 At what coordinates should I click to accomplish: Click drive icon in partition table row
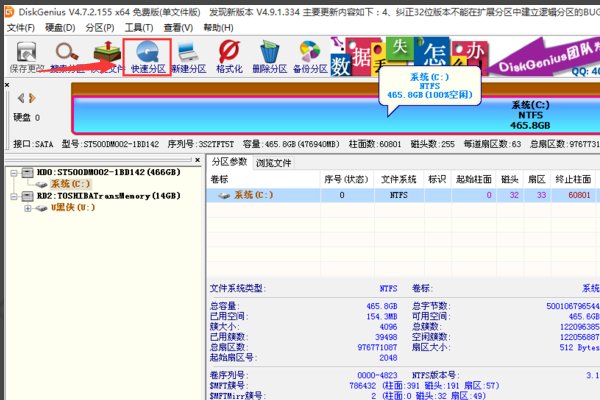pyautogui.click(x=224, y=196)
